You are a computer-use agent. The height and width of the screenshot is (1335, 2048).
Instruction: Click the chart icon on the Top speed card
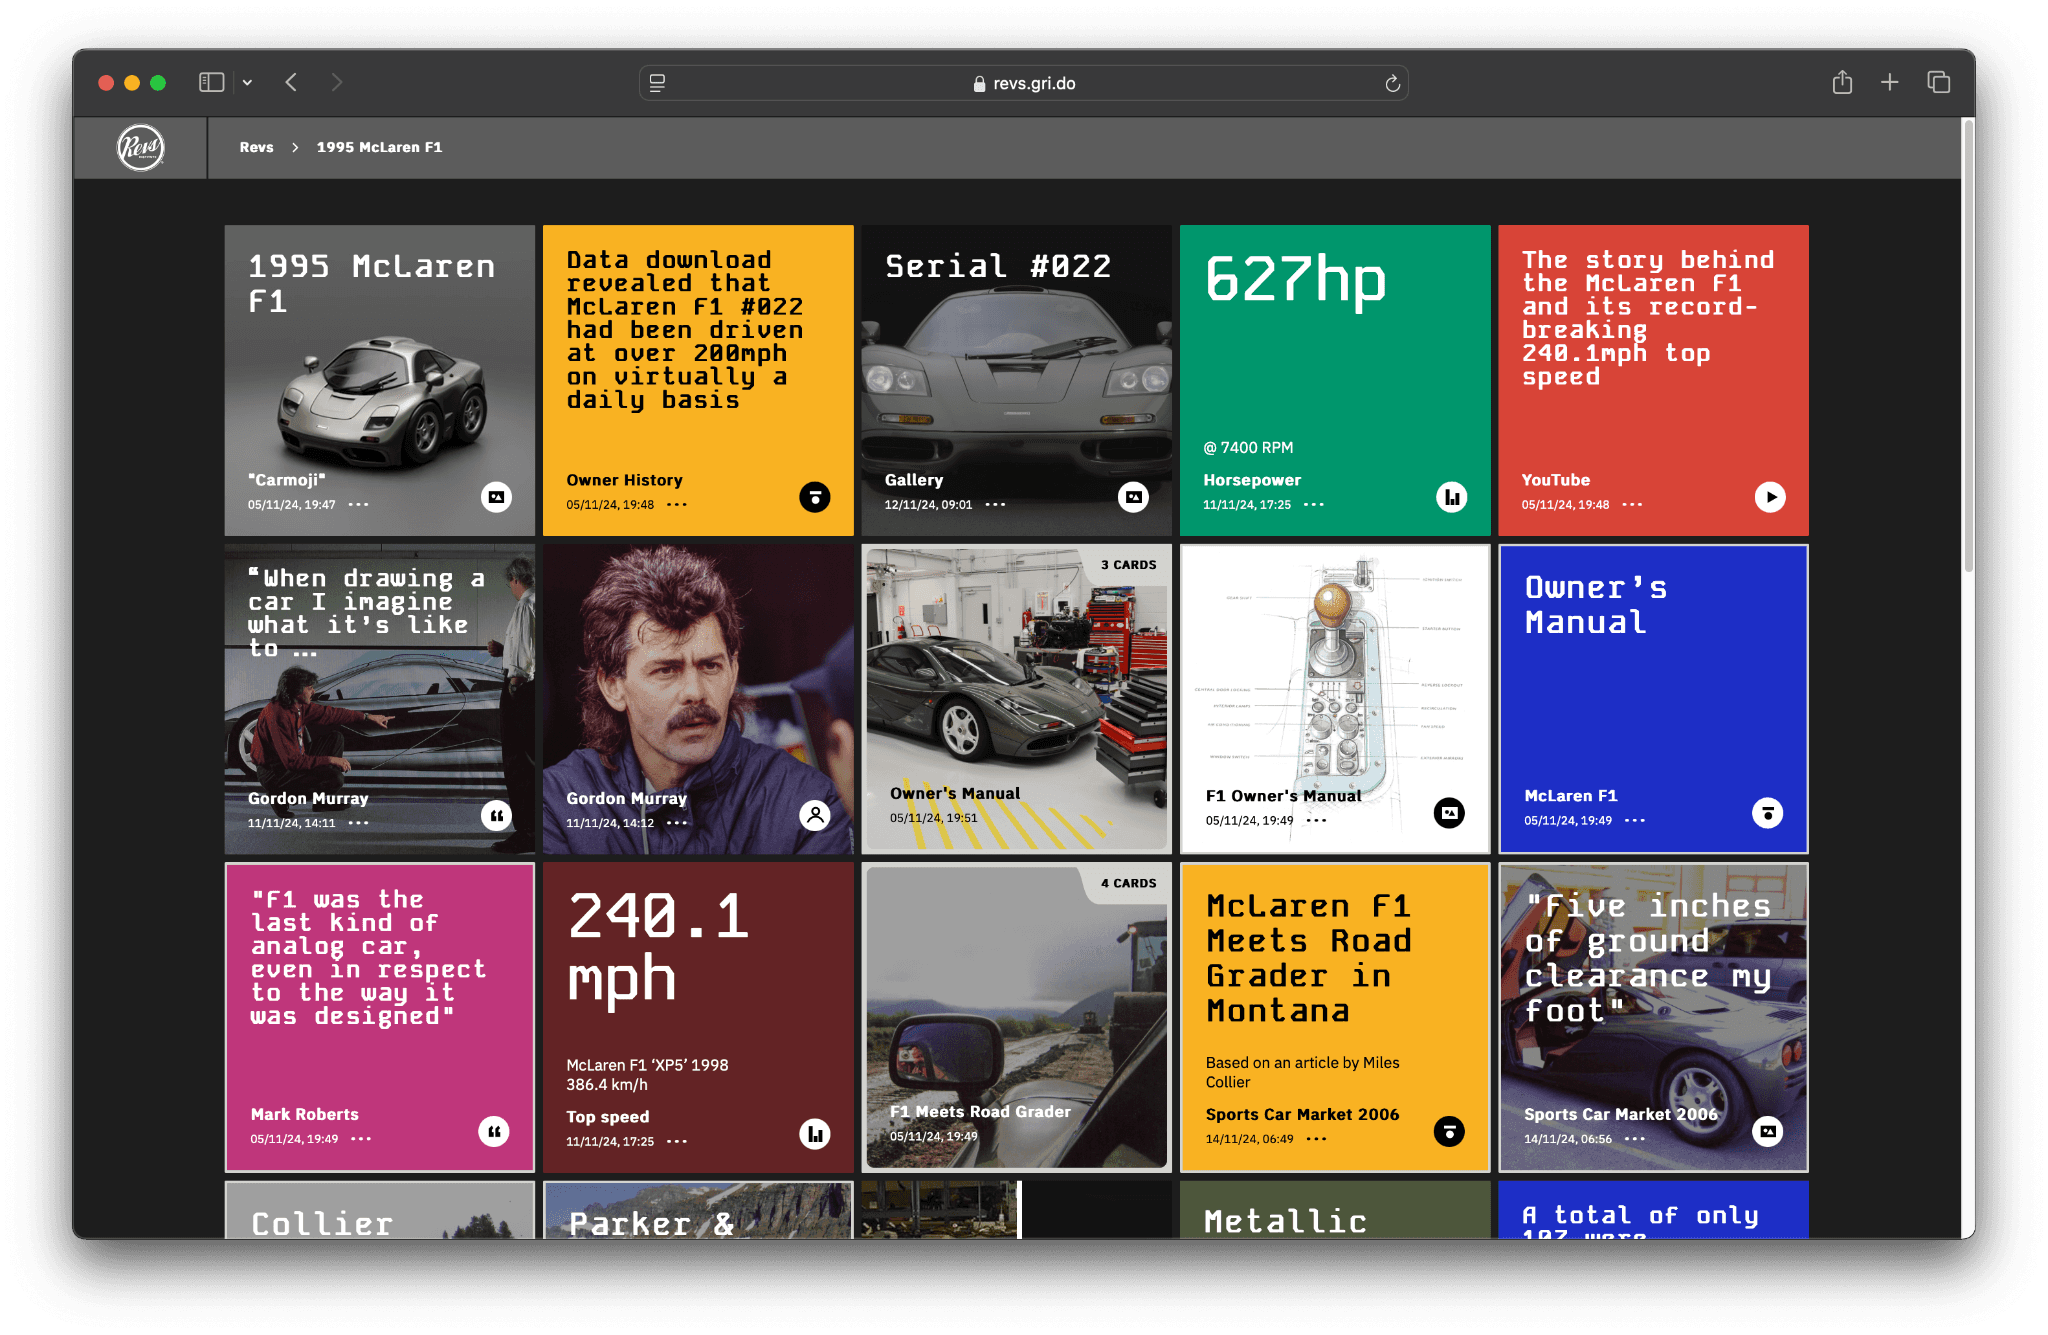pos(815,1134)
